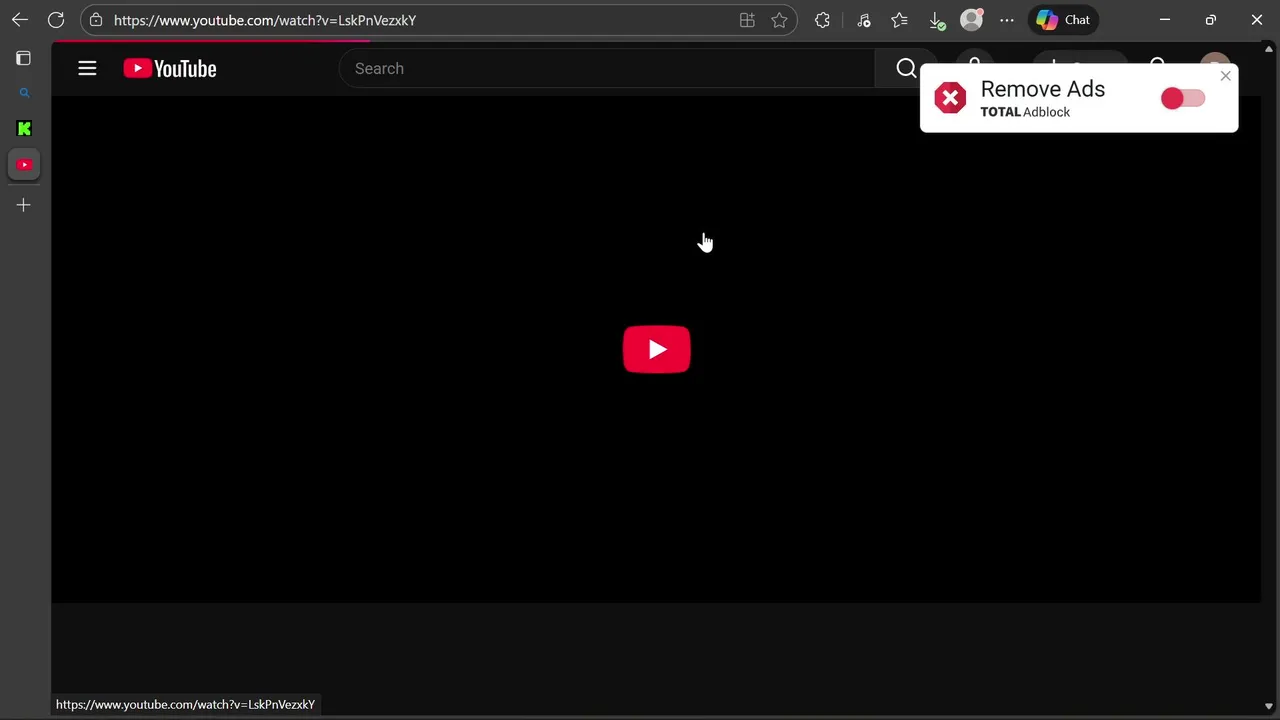1280x720 pixels.
Task: Add this page to favorites with the star icon
Action: coord(779,20)
